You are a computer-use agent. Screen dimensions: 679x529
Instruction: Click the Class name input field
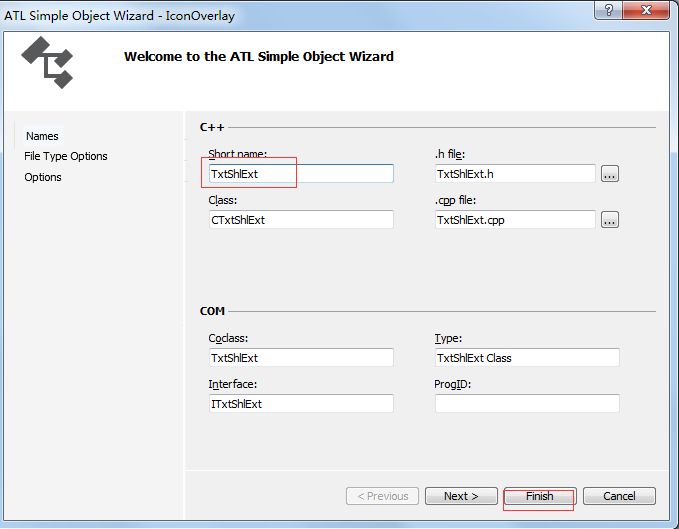point(300,220)
